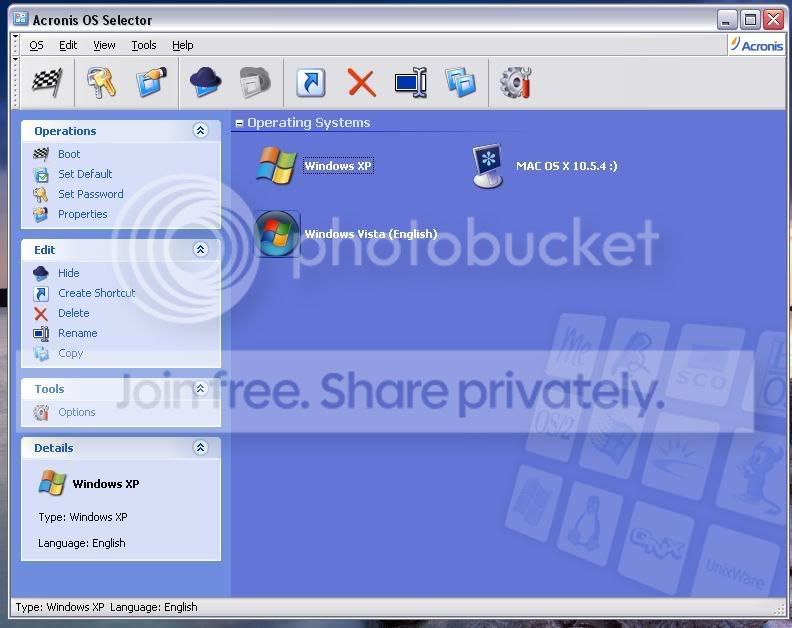The image size is (792, 628).
Task: Select the Windows Vista (English) label
Action: (371, 233)
